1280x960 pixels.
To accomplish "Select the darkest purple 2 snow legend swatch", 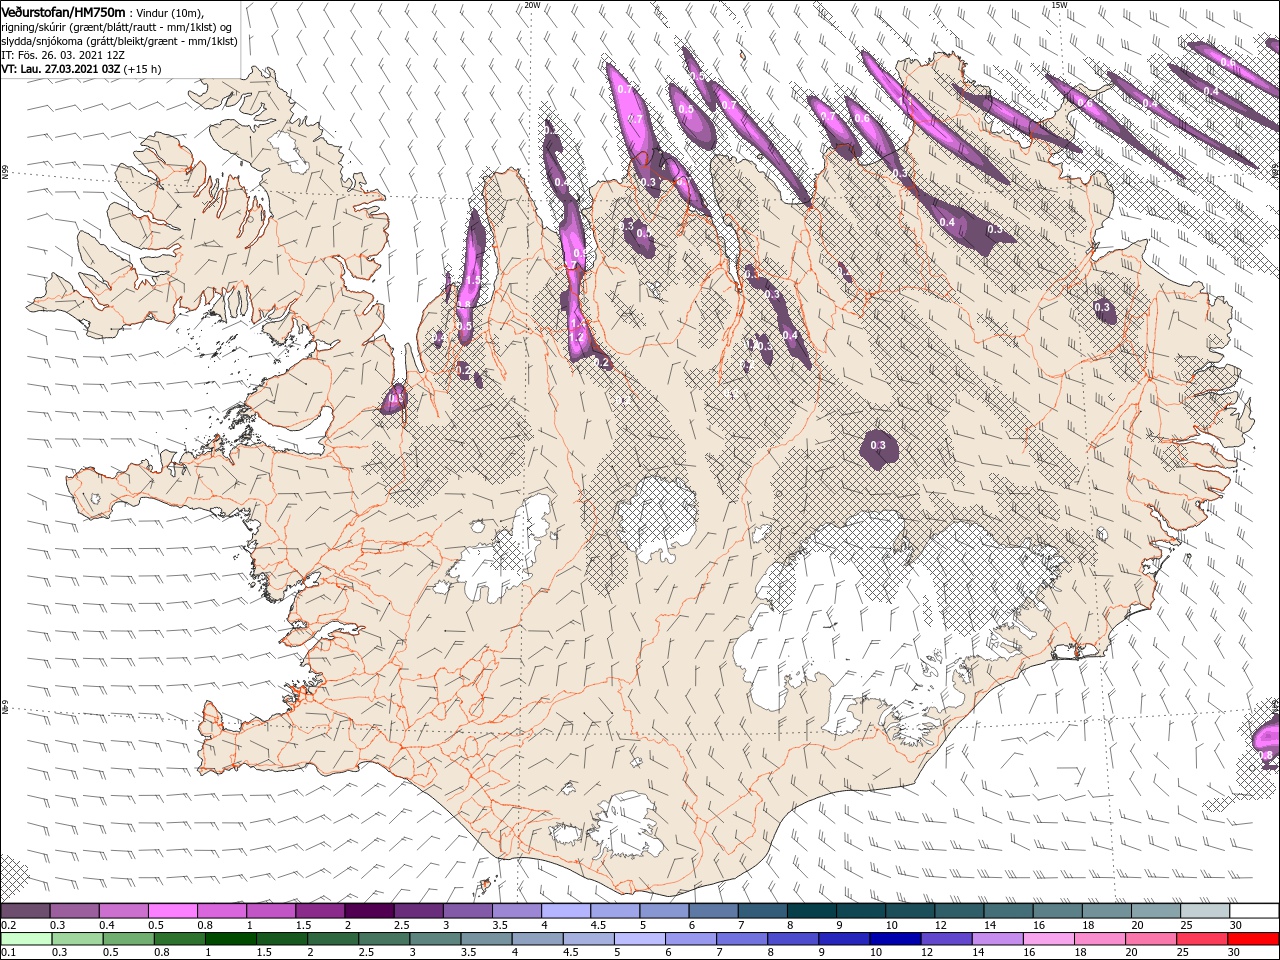I will pos(369,911).
